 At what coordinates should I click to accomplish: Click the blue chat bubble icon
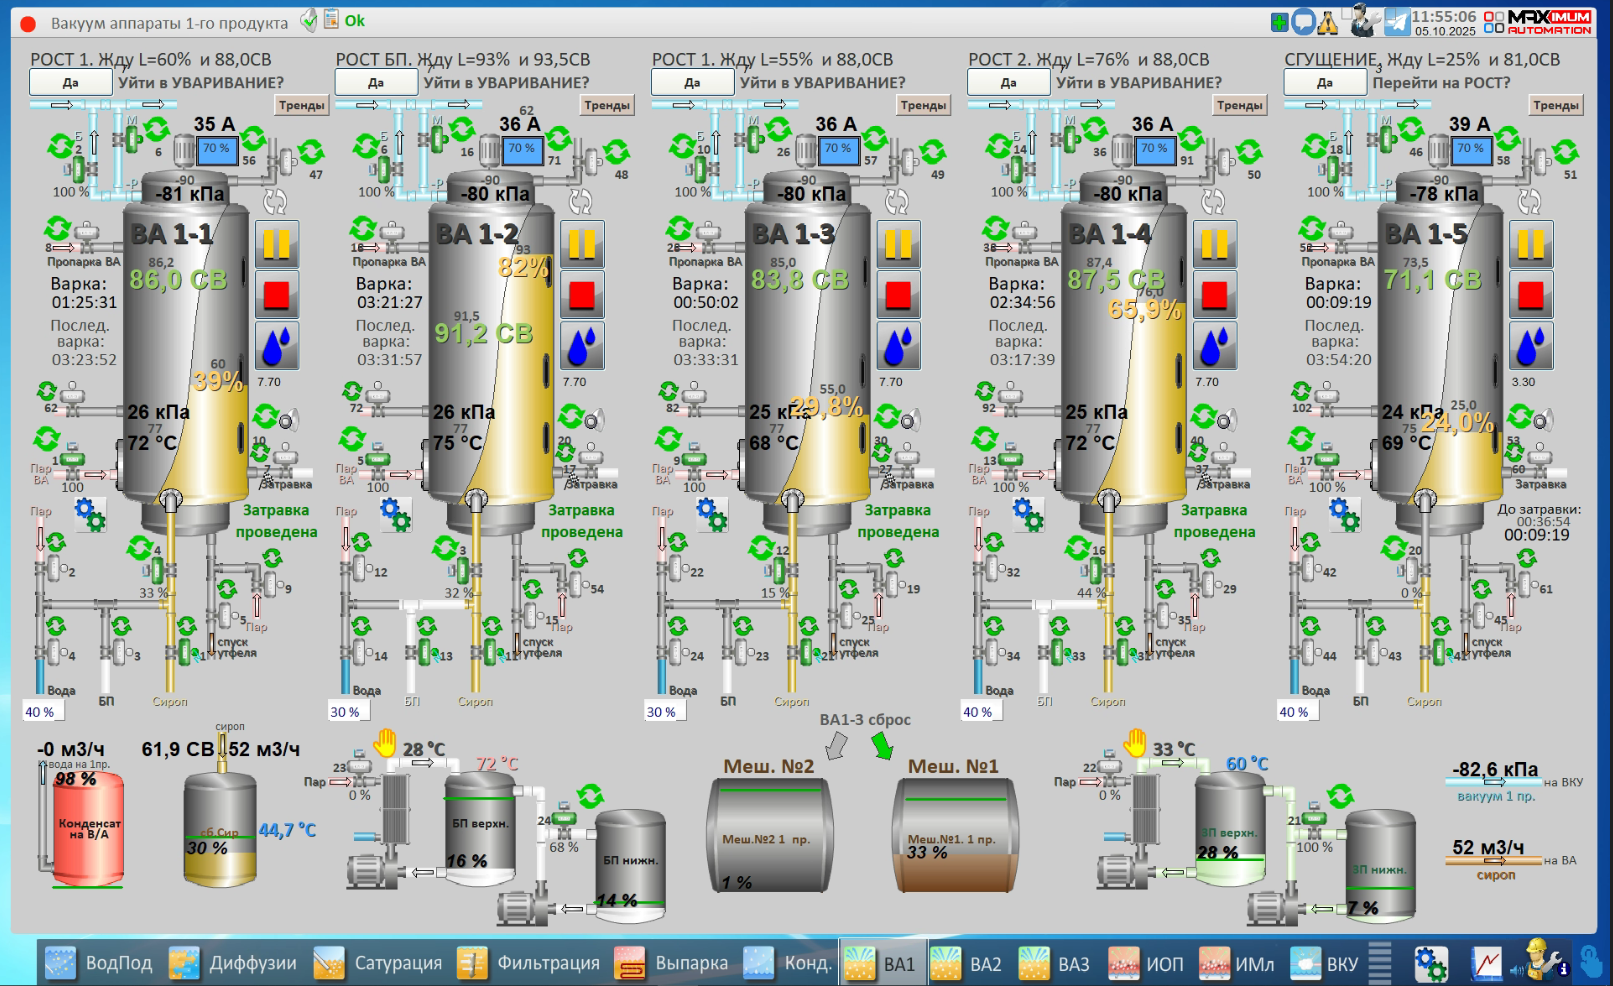(x=1303, y=22)
